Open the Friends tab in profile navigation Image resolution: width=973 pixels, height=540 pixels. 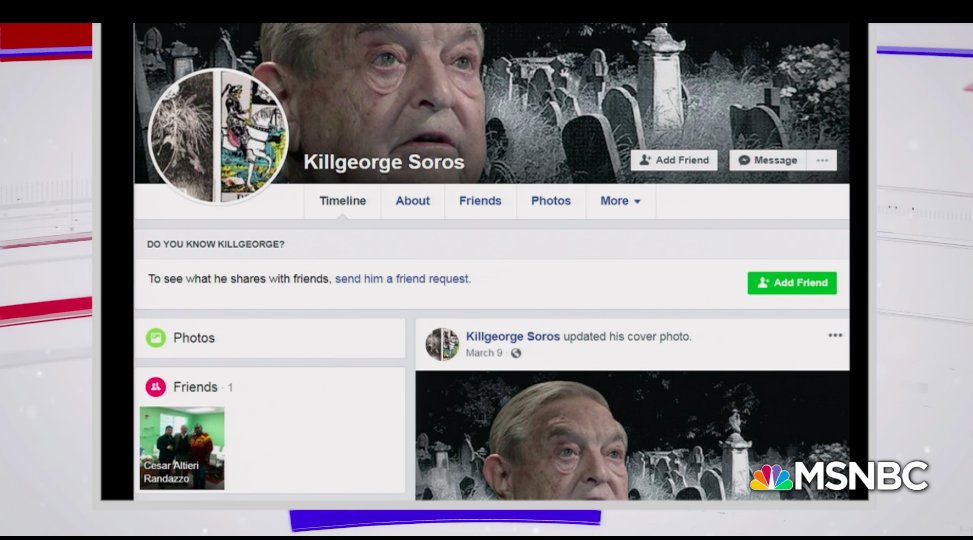tap(480, 201)
